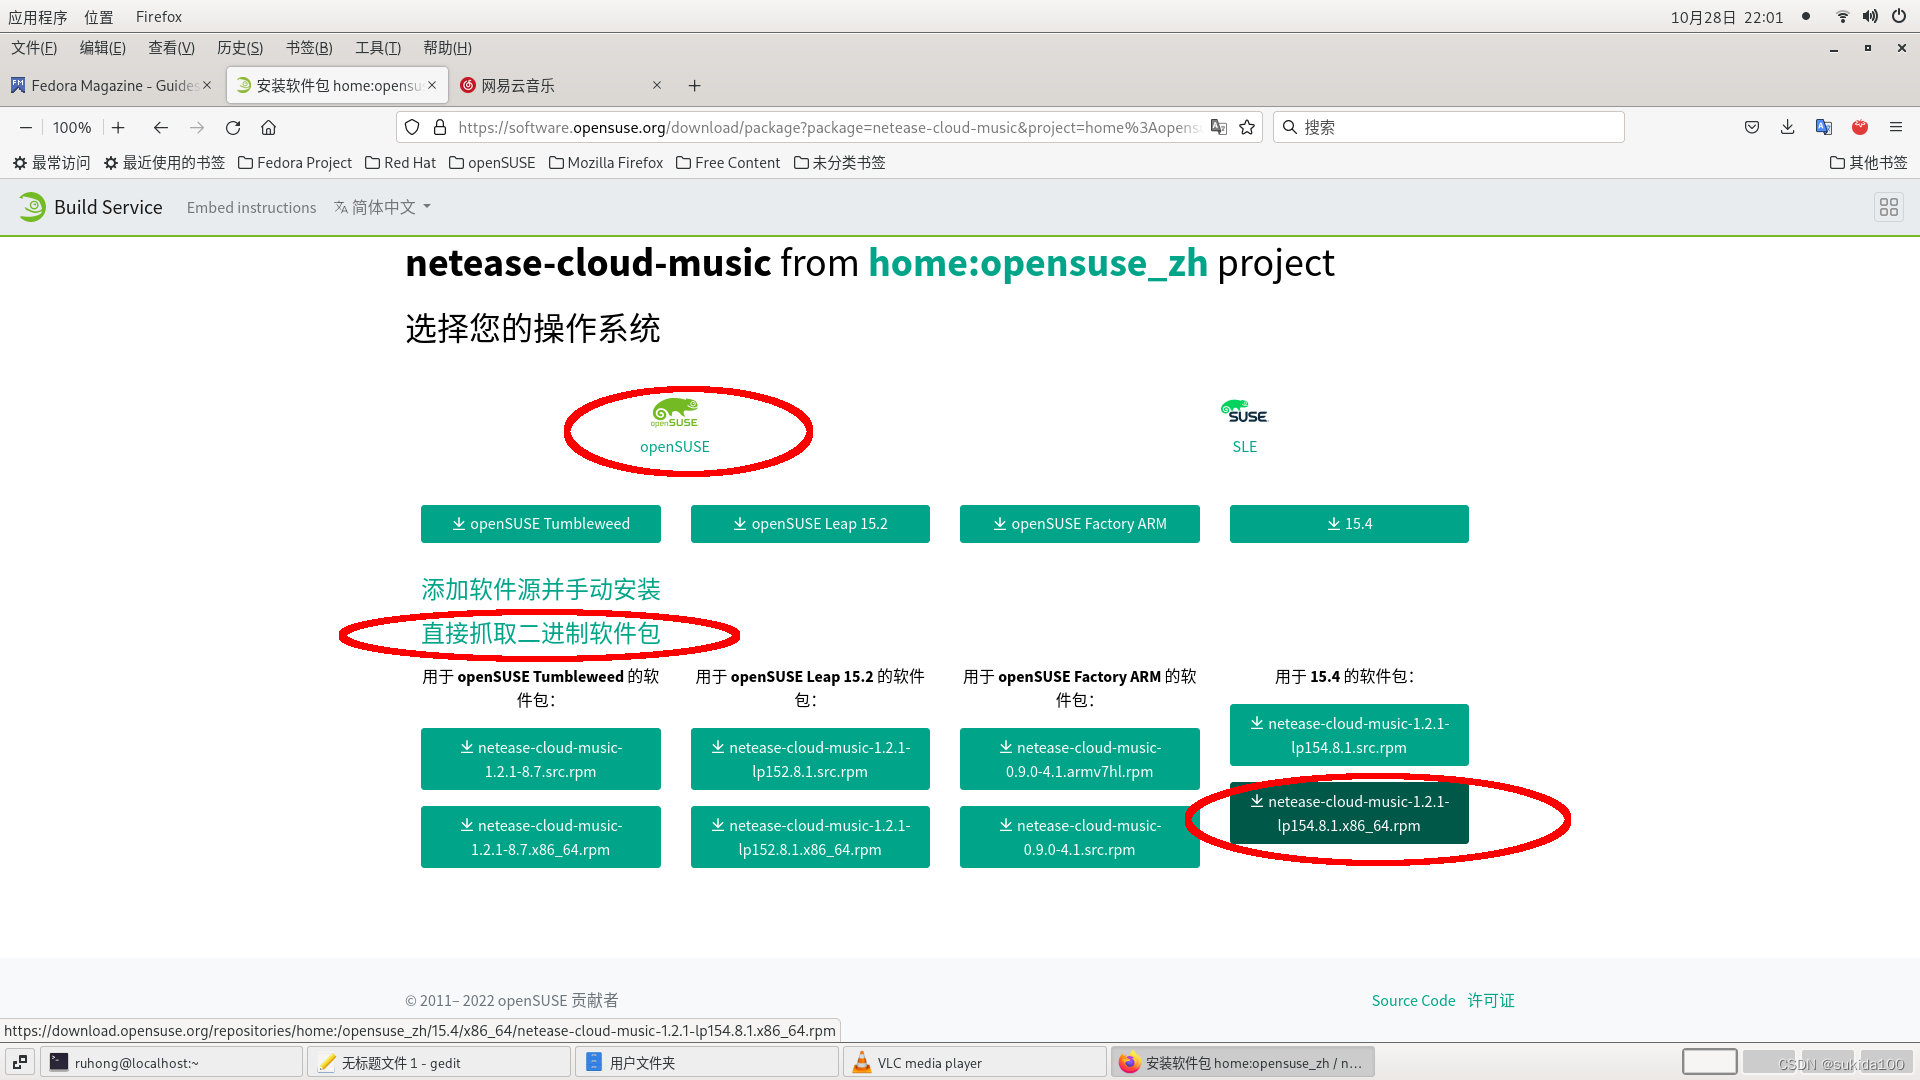Open the grid apps icon at top right
Screen dimensions: 1920x1080
1889,207
